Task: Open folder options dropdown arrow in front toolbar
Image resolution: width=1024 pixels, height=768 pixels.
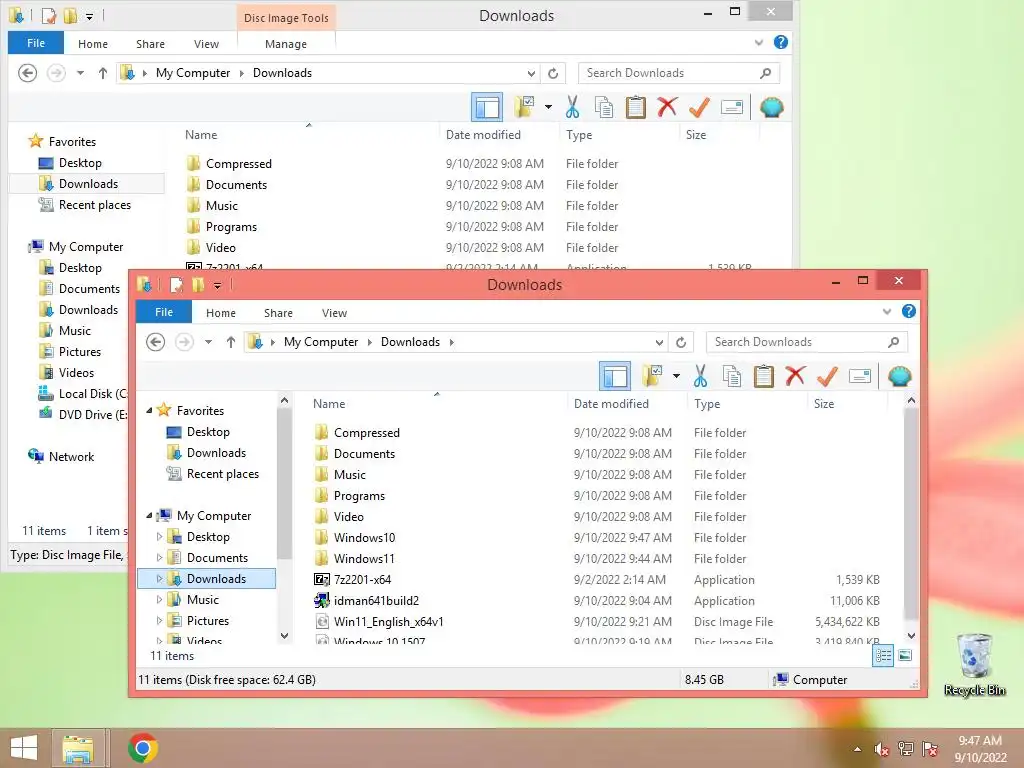Action: (677, 376)
